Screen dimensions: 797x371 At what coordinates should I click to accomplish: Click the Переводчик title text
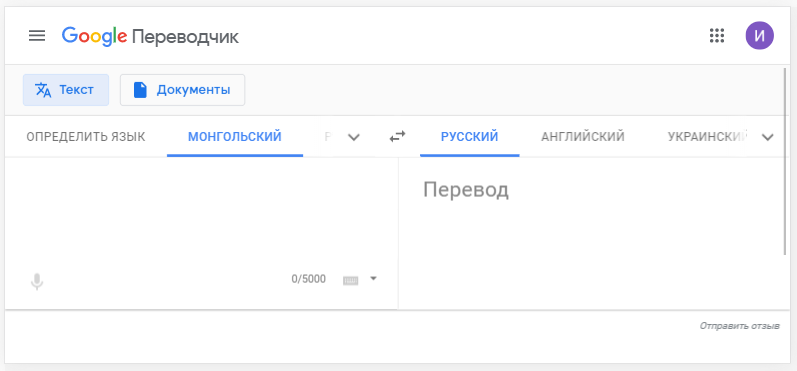[x=186, y=37]
